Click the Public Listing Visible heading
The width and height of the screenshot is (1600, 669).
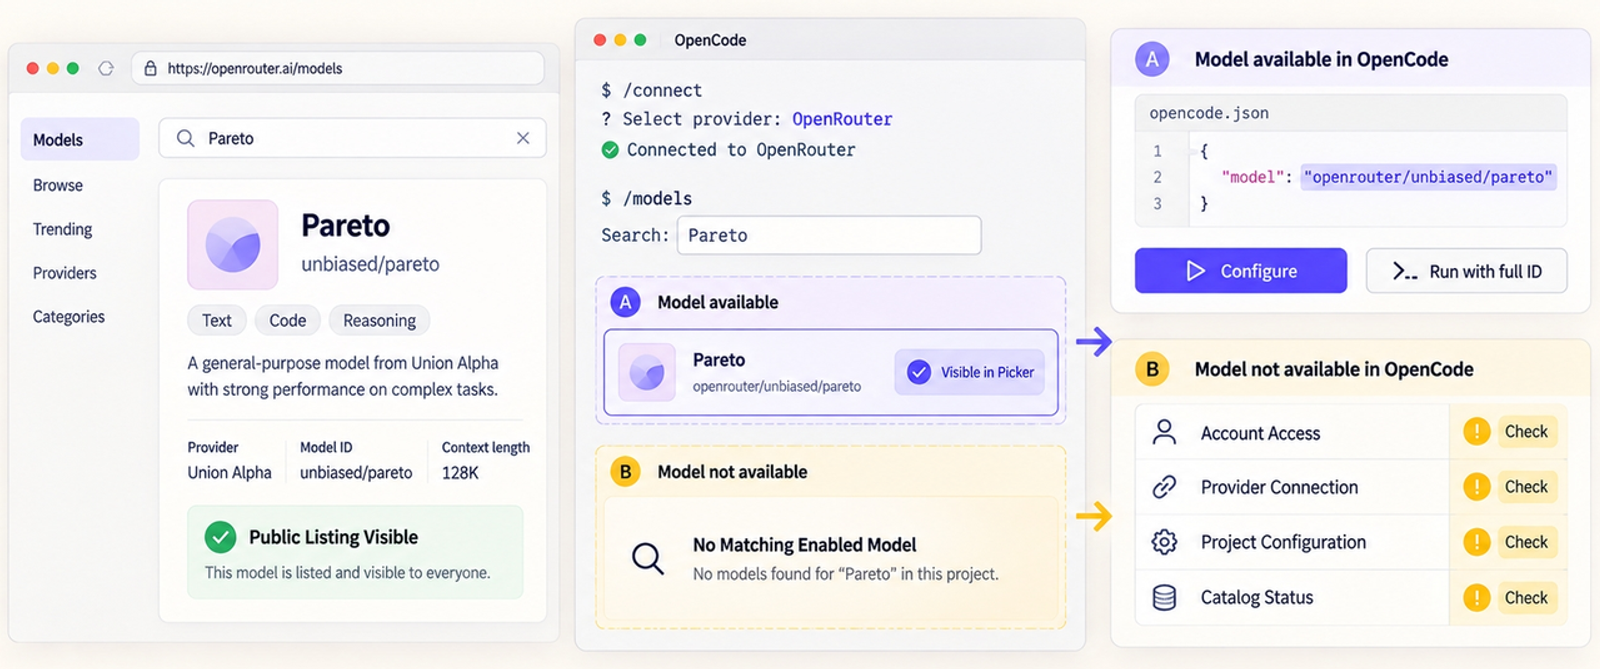334,537
